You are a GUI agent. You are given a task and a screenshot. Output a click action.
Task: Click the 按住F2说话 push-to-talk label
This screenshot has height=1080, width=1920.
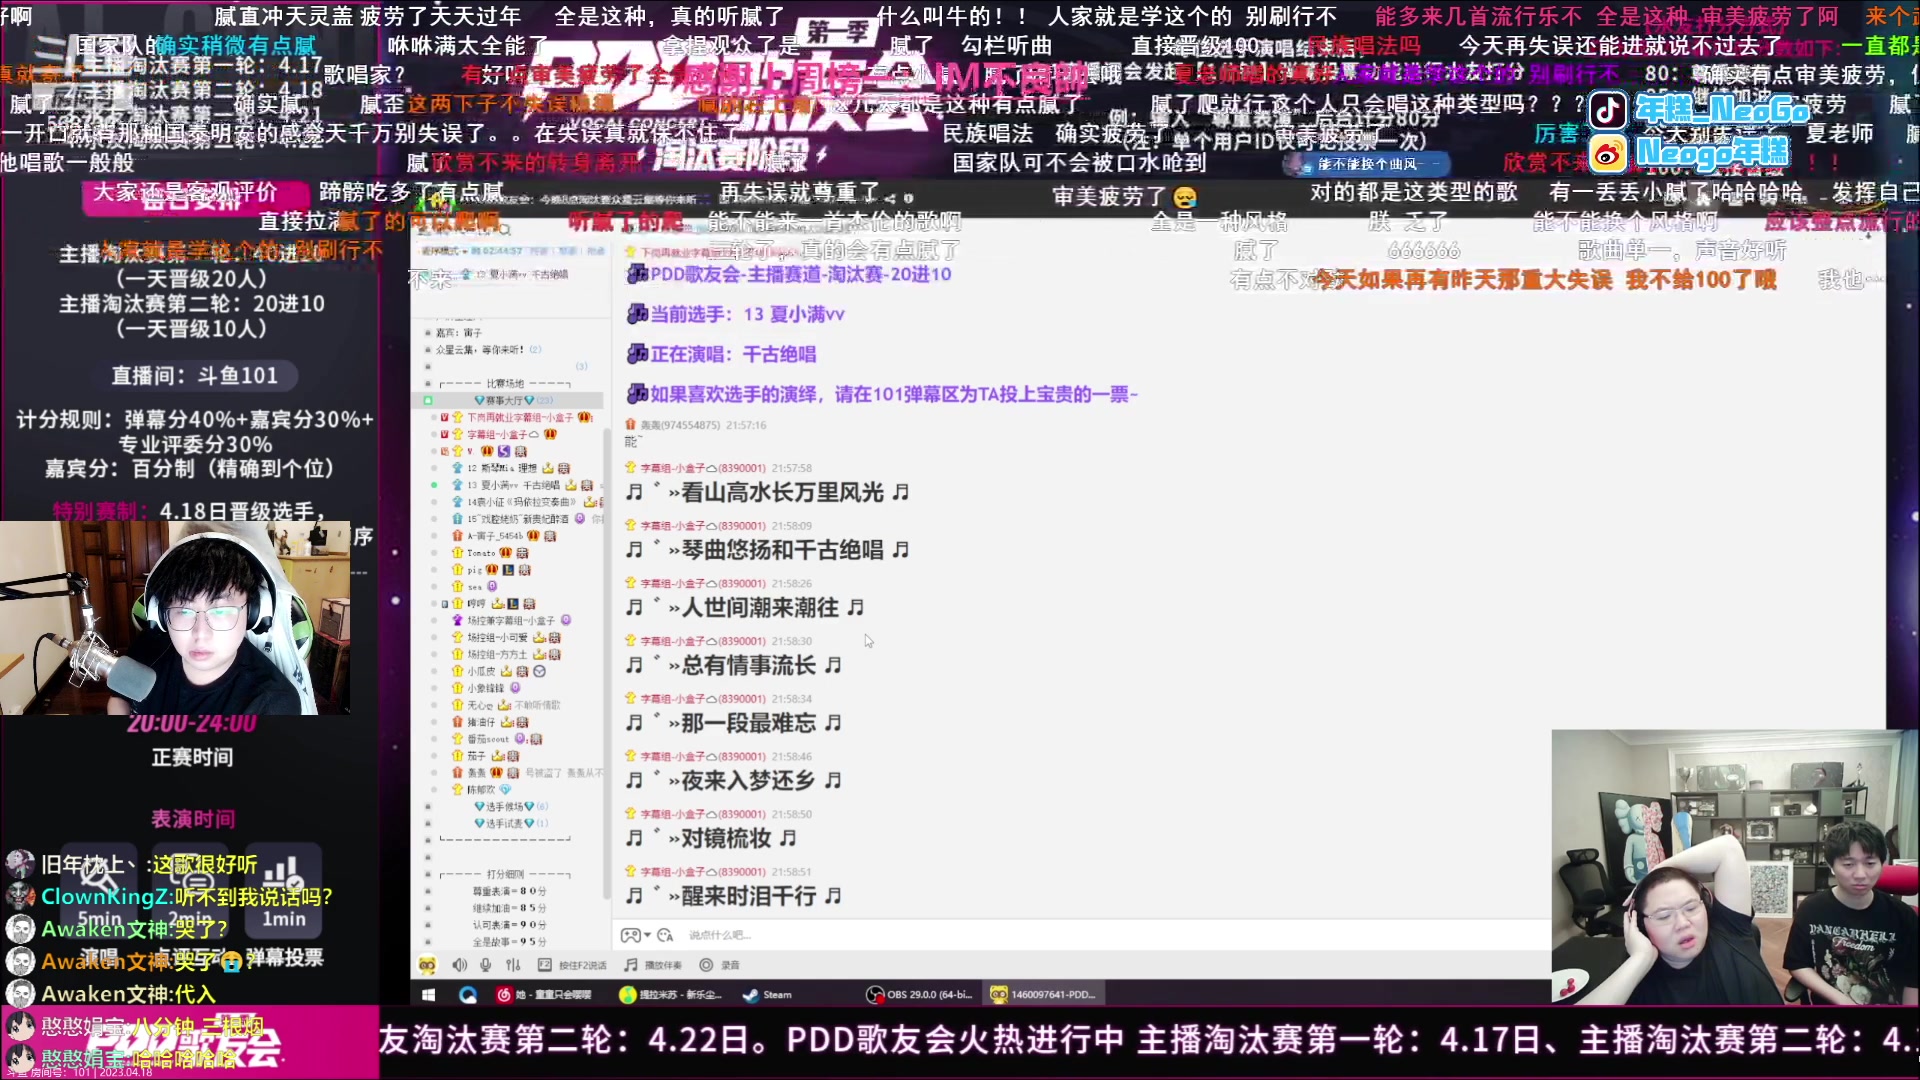(583, 965)
